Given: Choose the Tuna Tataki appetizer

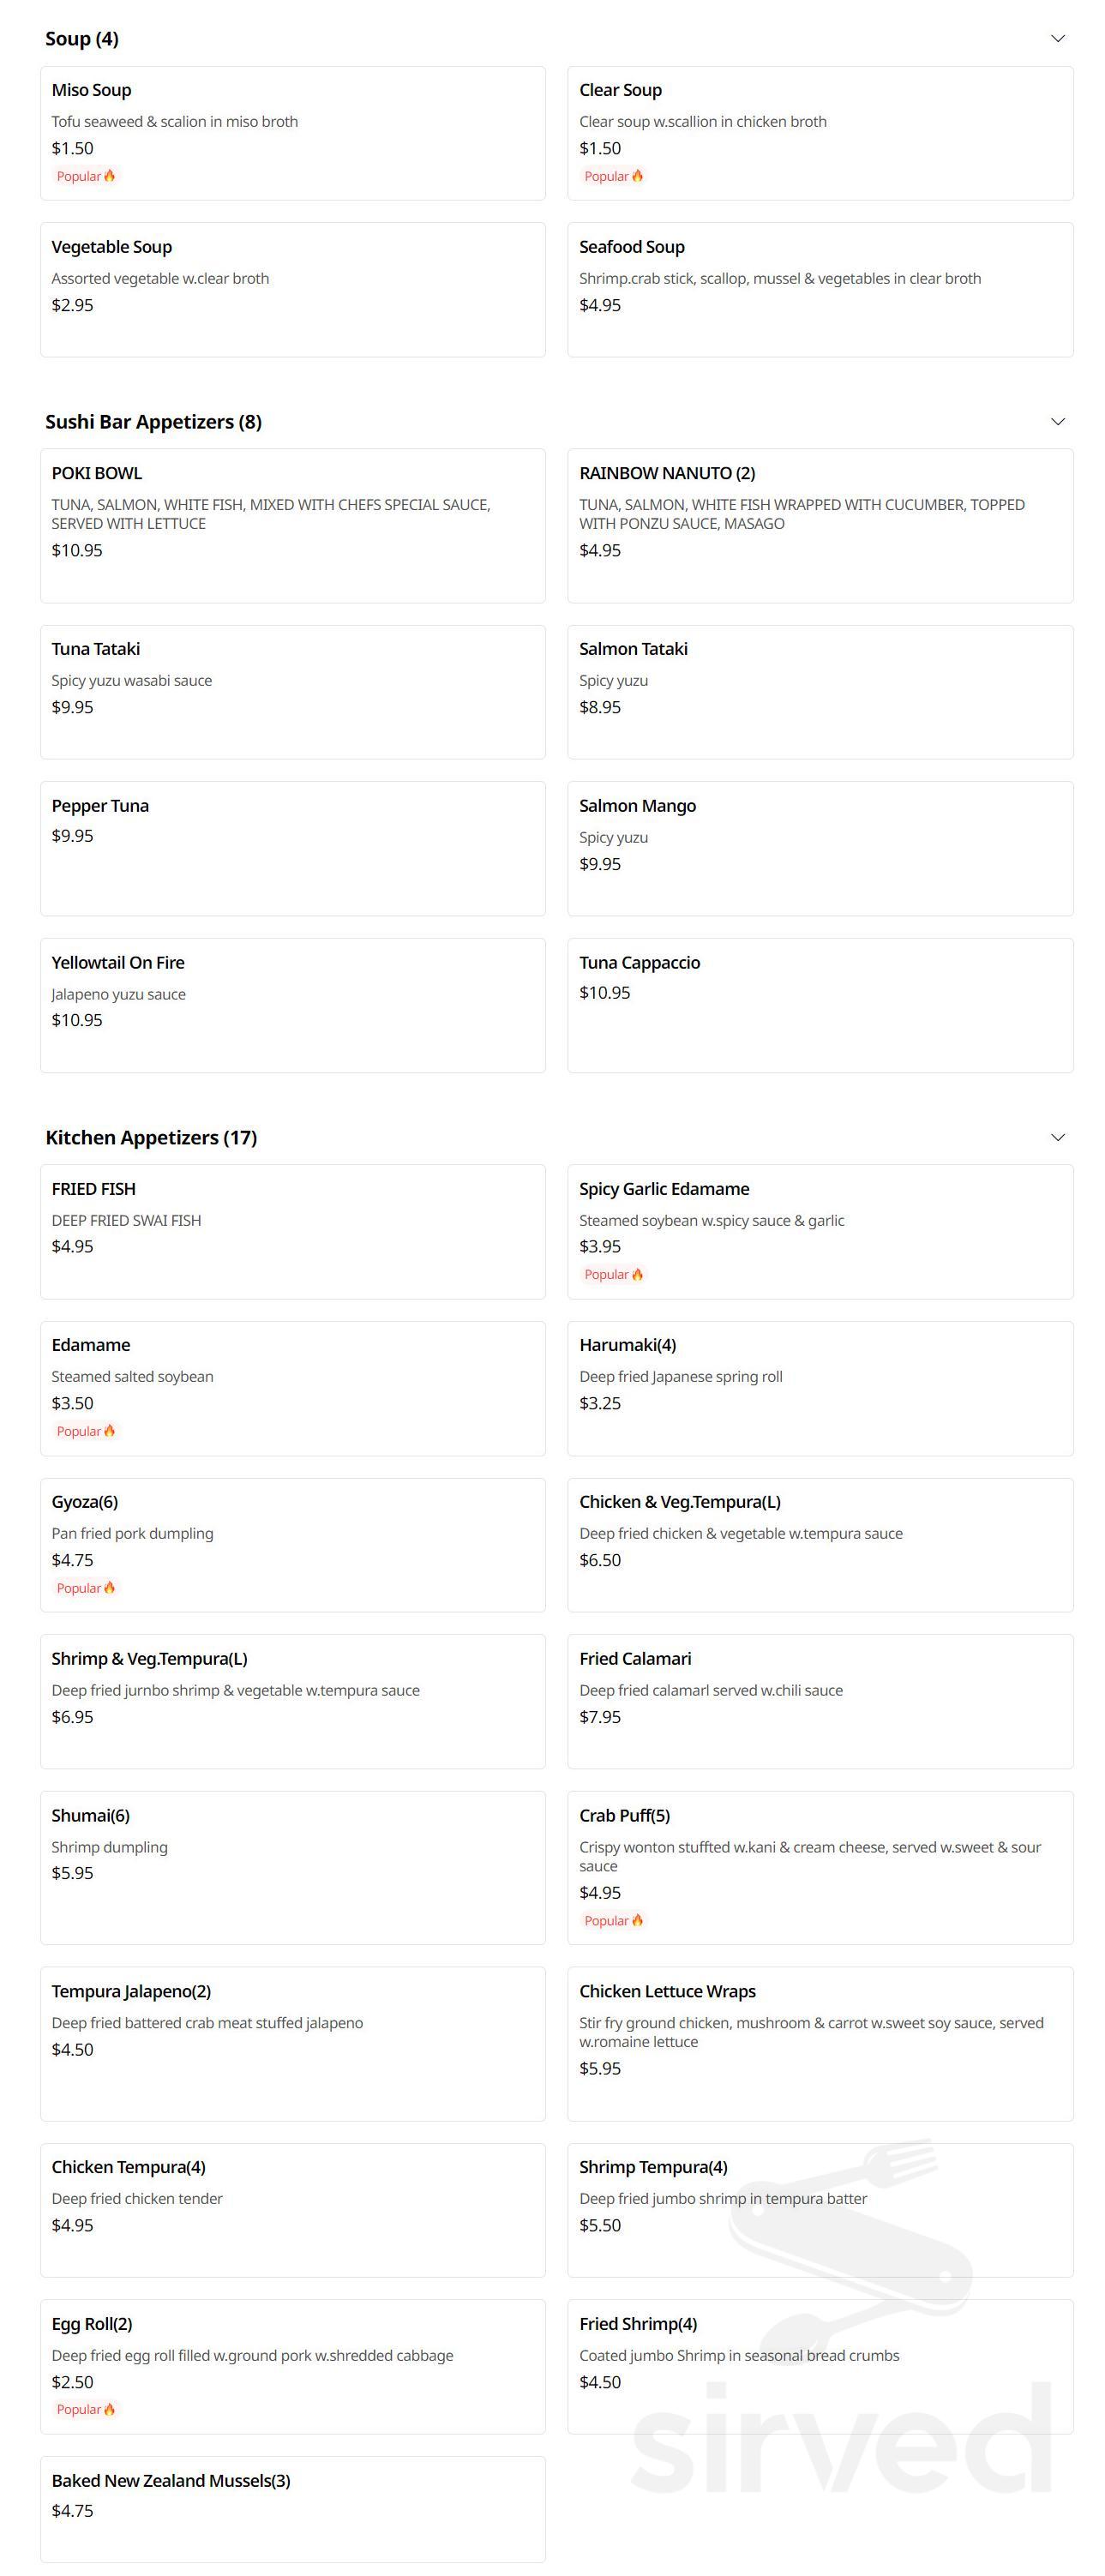Looking at the screenshot, I should point(292,692).
